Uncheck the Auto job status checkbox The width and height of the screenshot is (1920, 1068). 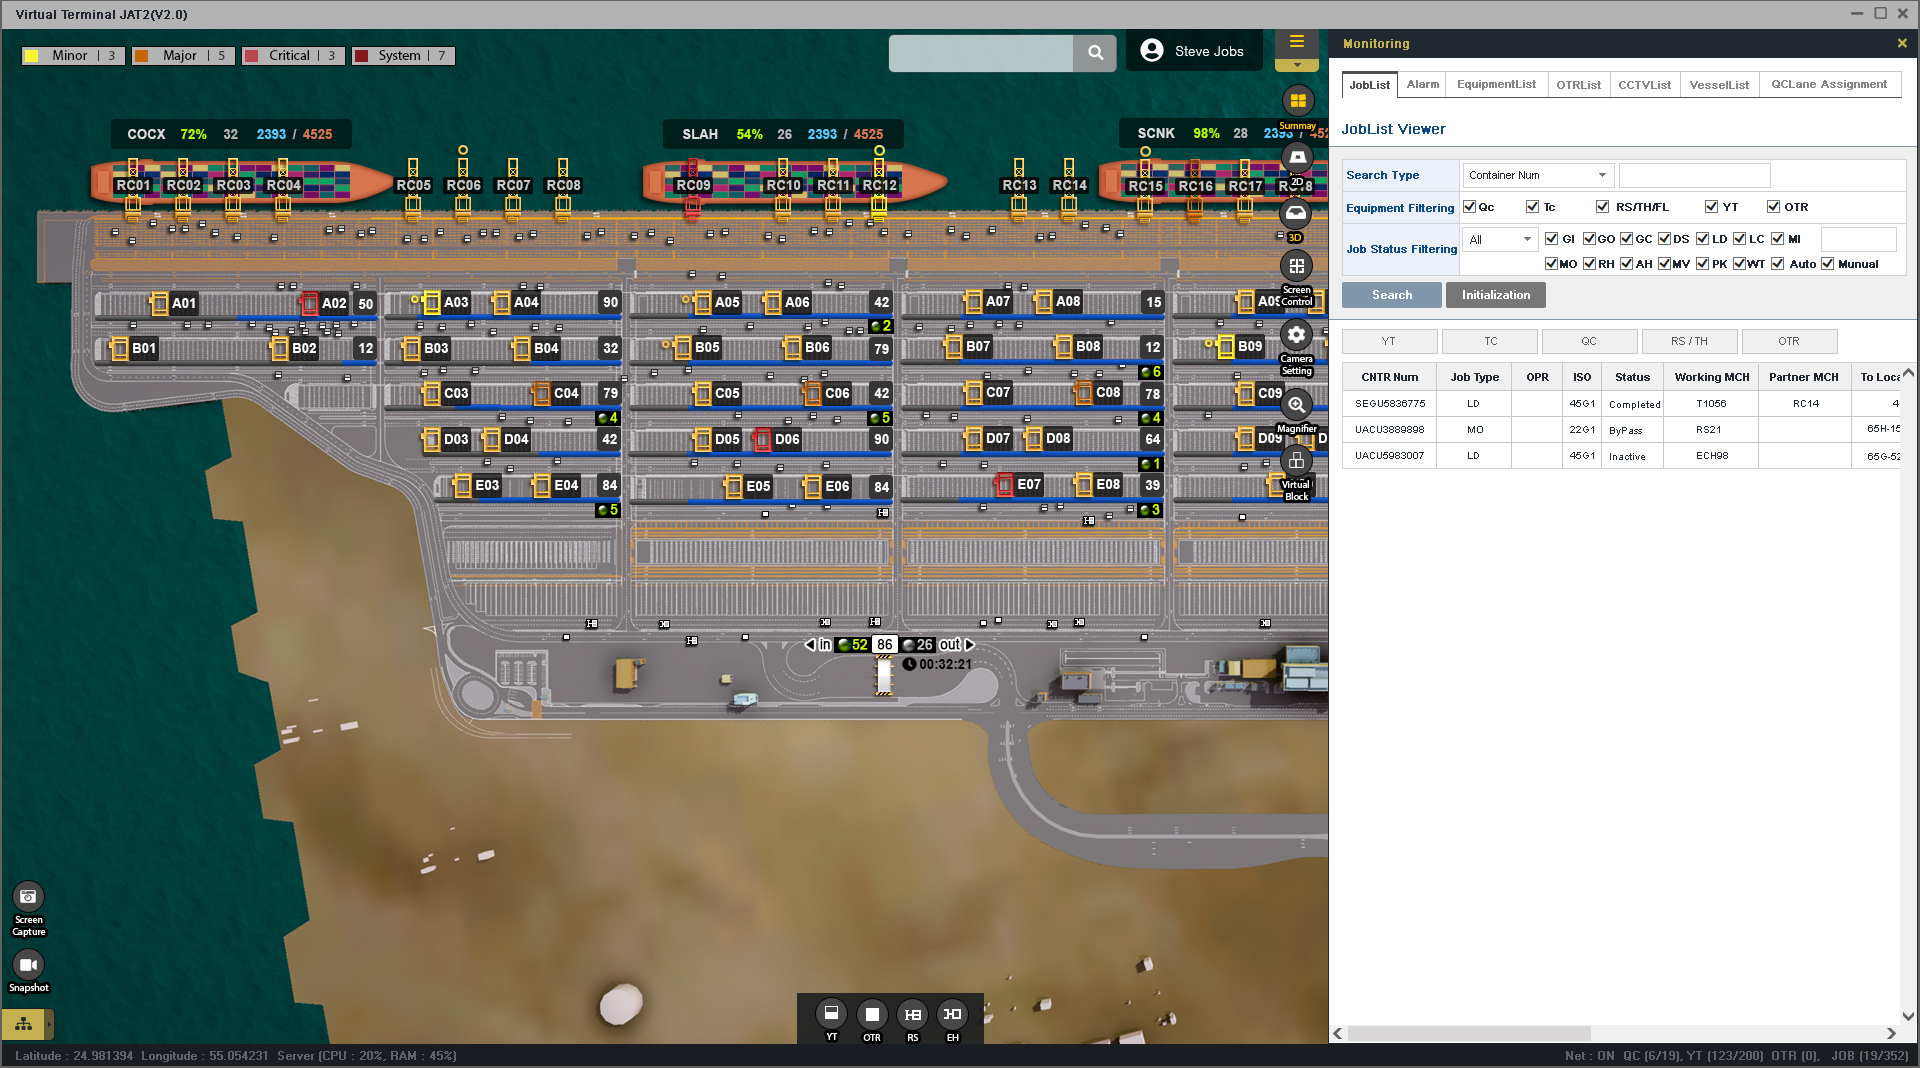click(x=1777, y=264)
